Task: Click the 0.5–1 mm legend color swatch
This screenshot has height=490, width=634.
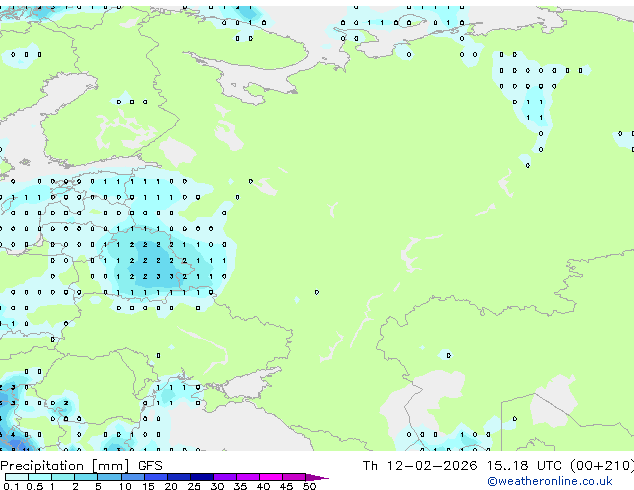Action: pos(40,477)
